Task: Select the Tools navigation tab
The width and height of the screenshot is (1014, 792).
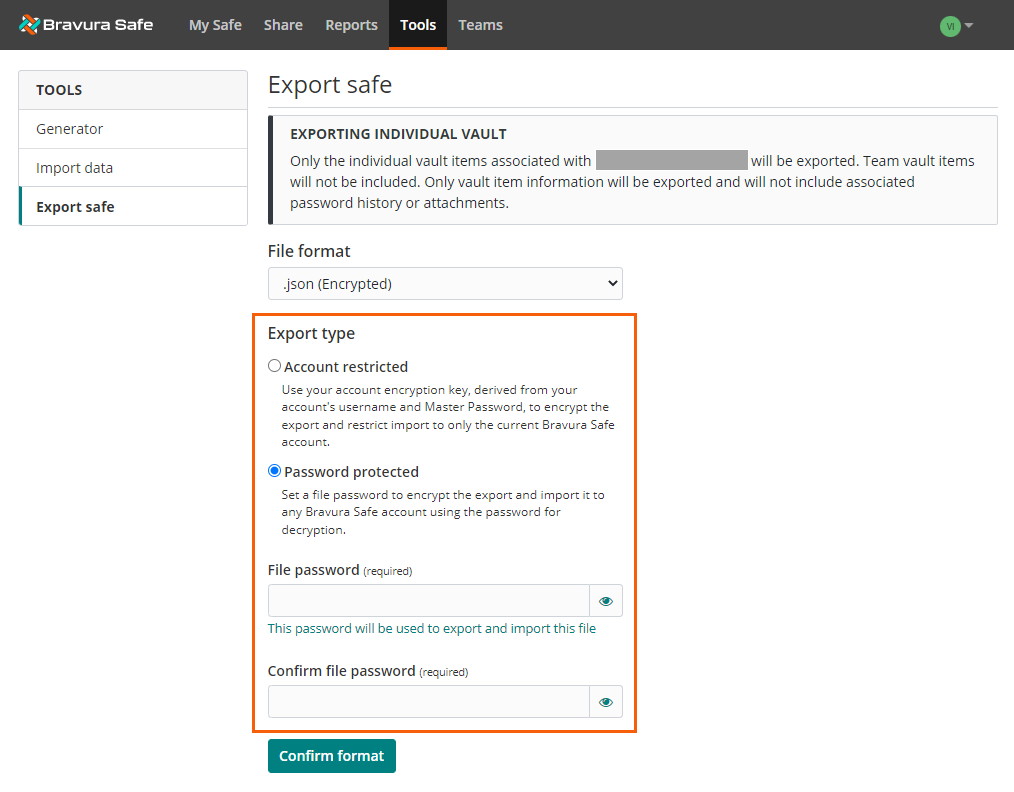Action: pyautogui.click(x=417, y=25)
